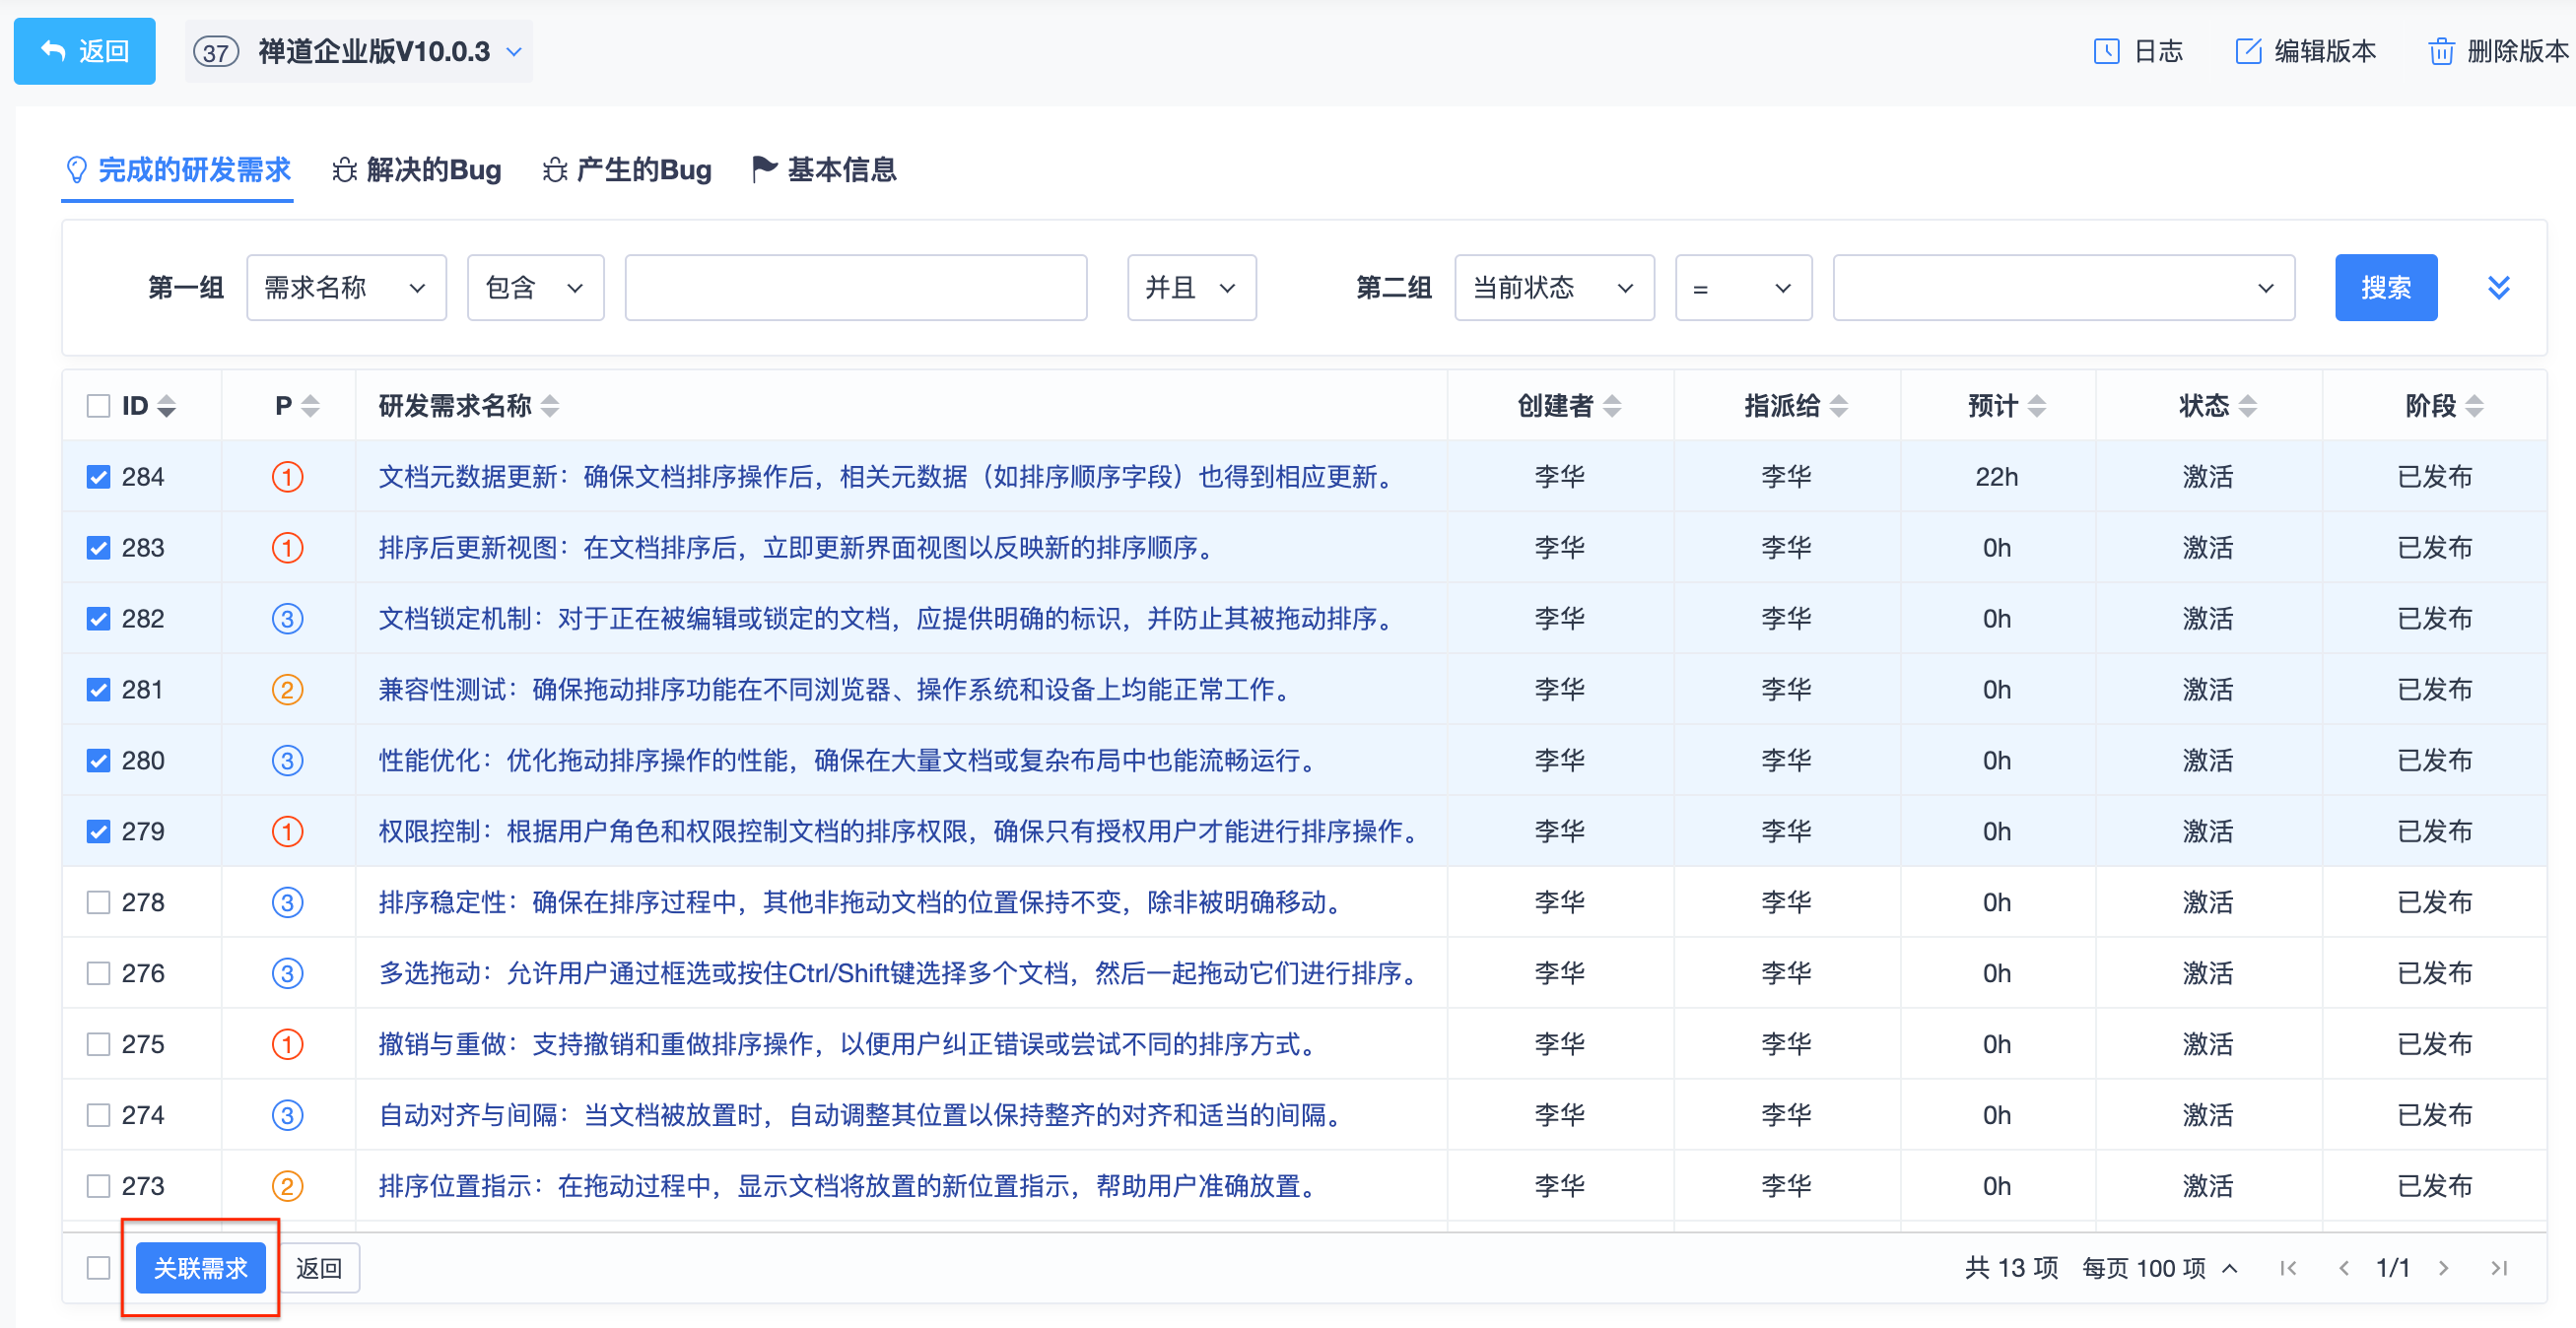Check the checkbox for requirement 278
The height and width of the screenshot is (1328, 2576).
click(98, 902)
